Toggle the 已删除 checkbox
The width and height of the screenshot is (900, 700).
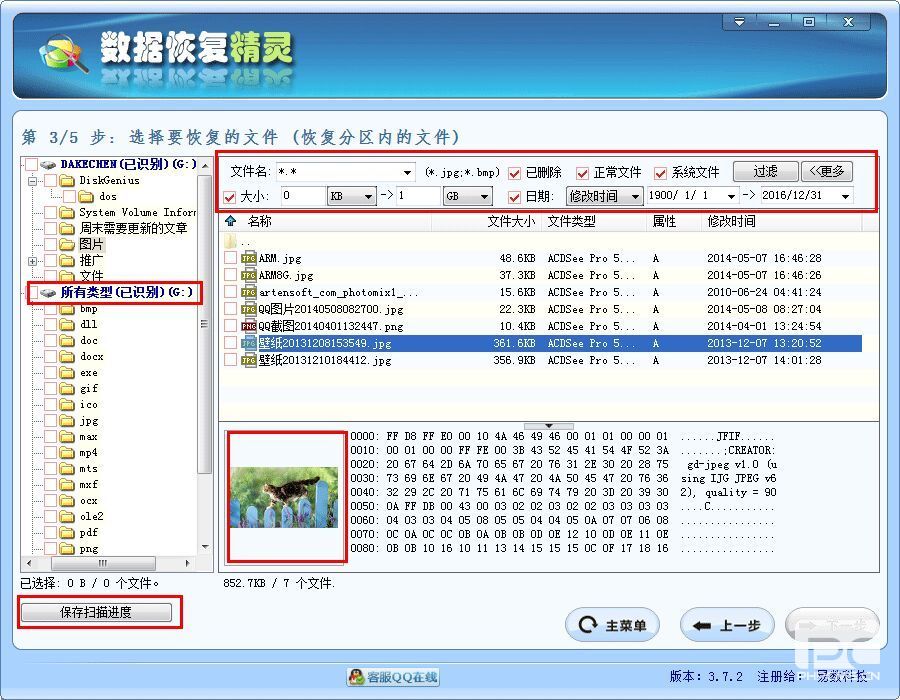coord(515,172)
